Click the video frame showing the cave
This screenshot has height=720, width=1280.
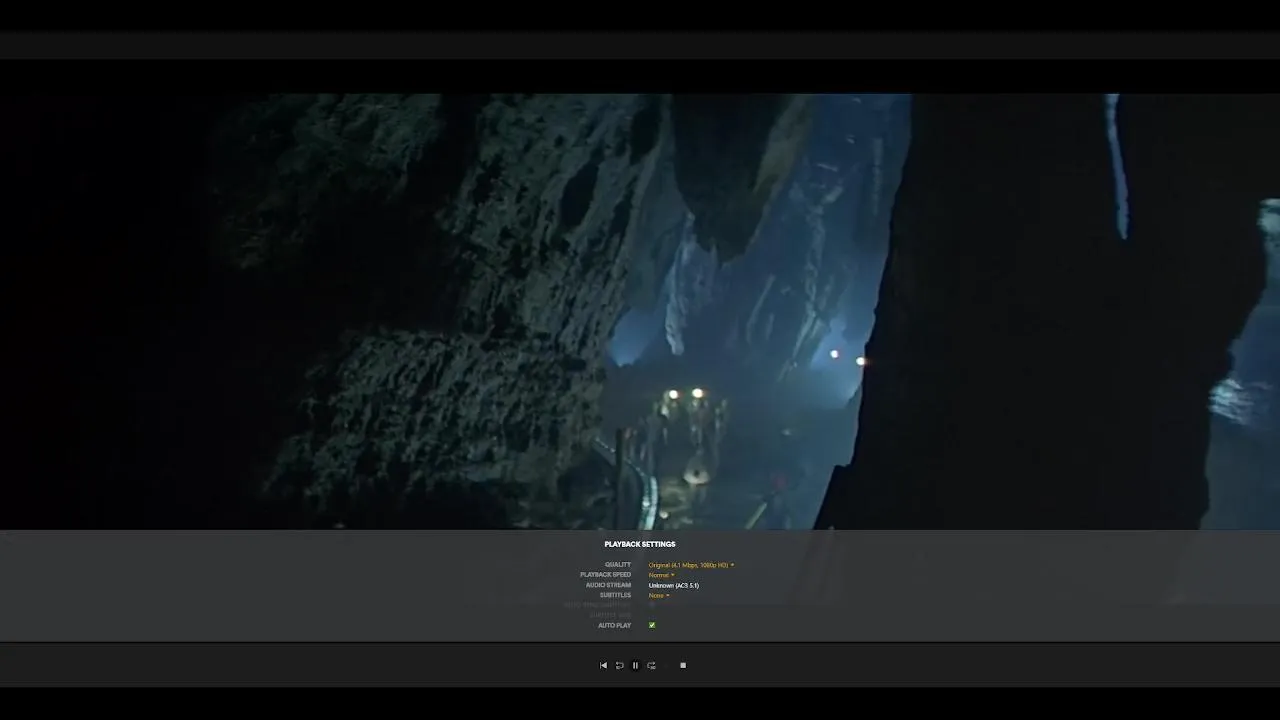tap(640, 311)
